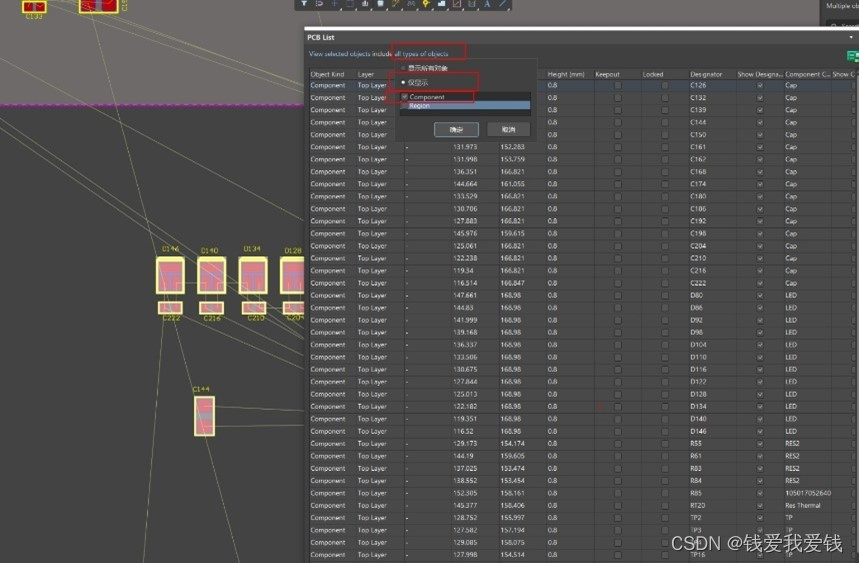Select component C144 footprint on canvas
Image resolution: width=859 pixels, height=563 pixels.
click(204, 416)
